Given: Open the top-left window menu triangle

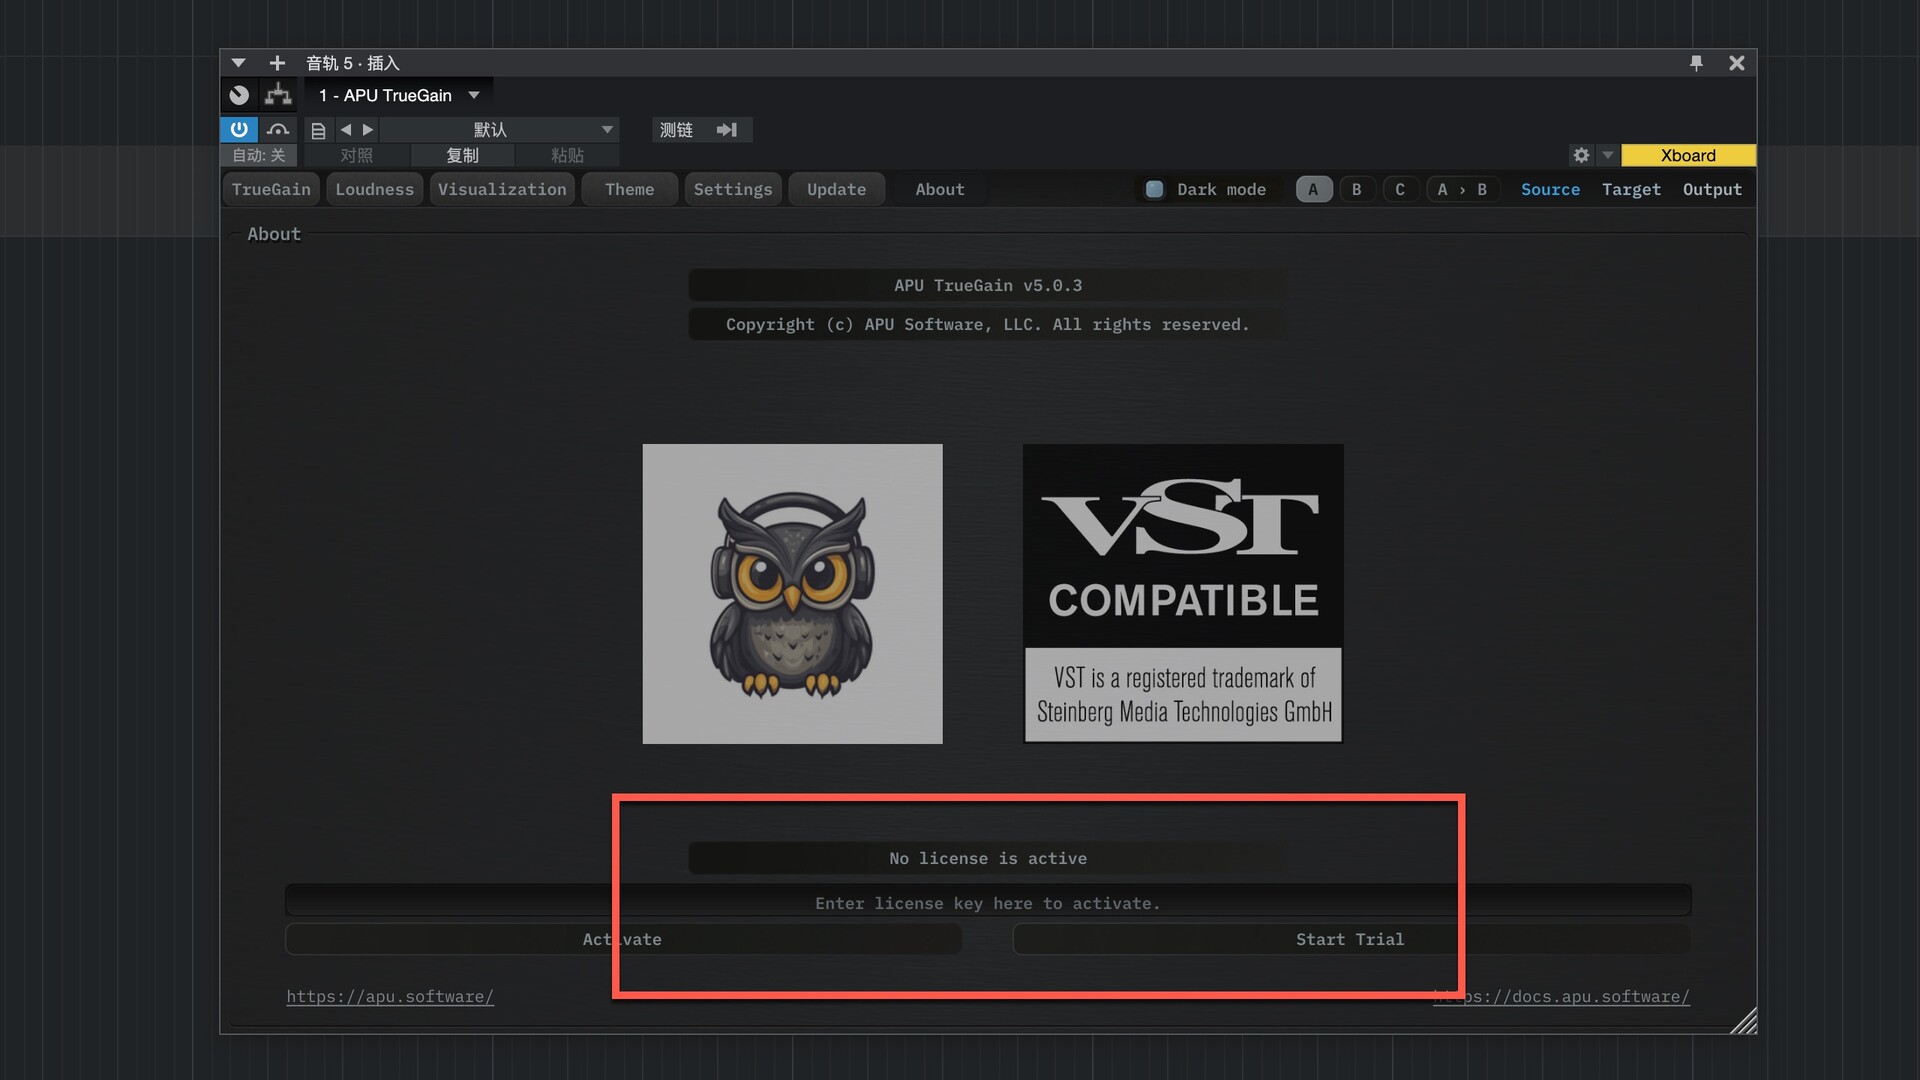Looking at the screenshot, I should click(238, 63).
